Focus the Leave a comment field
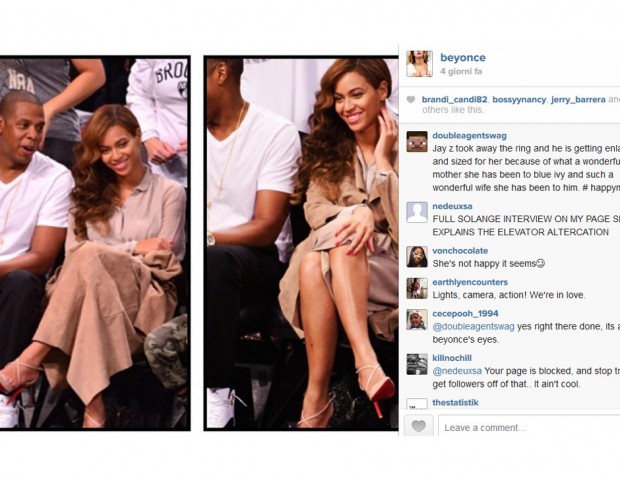 (529, 427)
